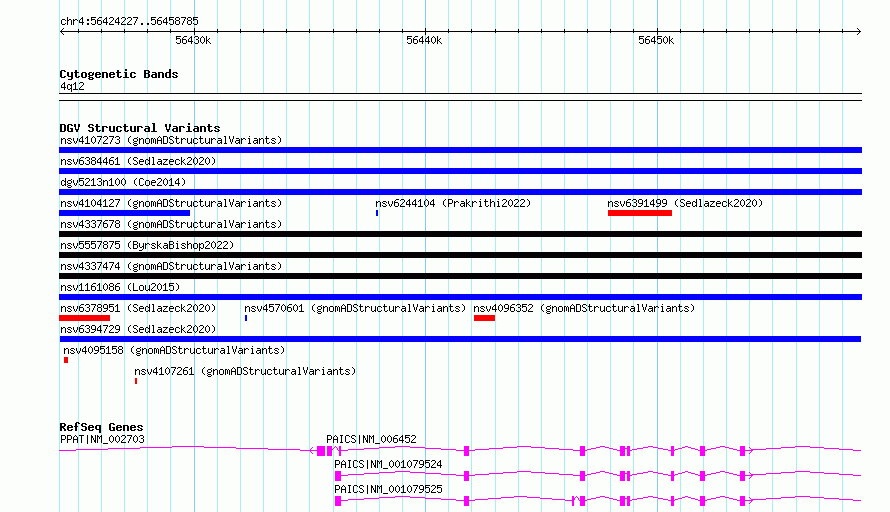Click the small red nsv4095158 marker

click(x=66, y=360)
